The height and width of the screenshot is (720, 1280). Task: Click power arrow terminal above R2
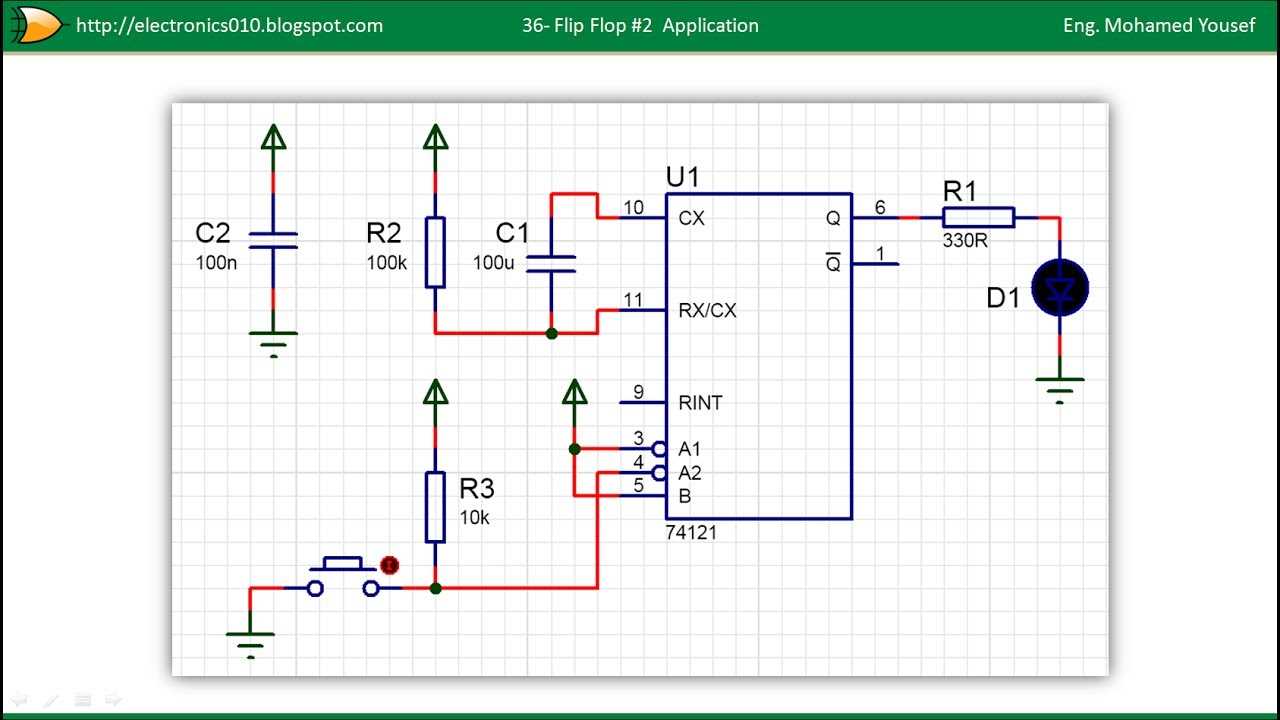point(435,137)
